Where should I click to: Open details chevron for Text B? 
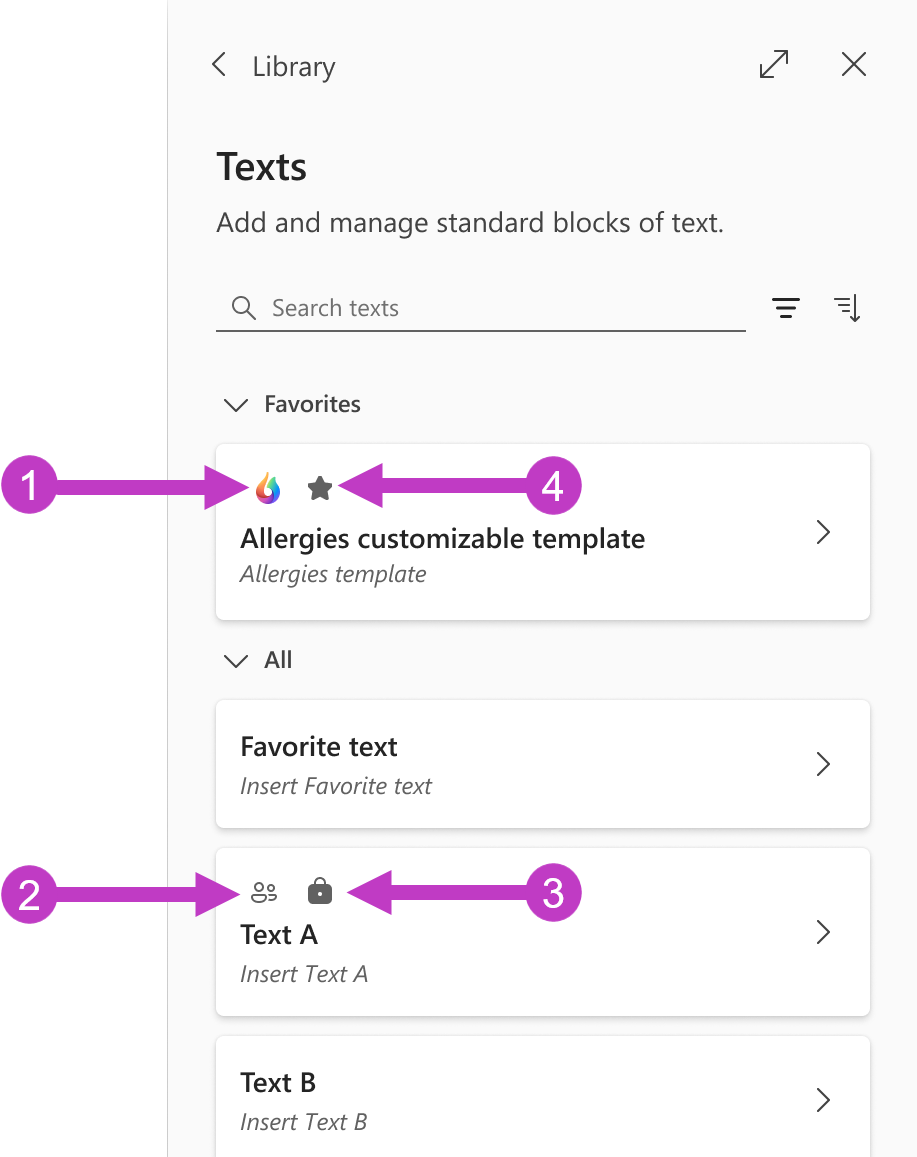click(823, 1100)
